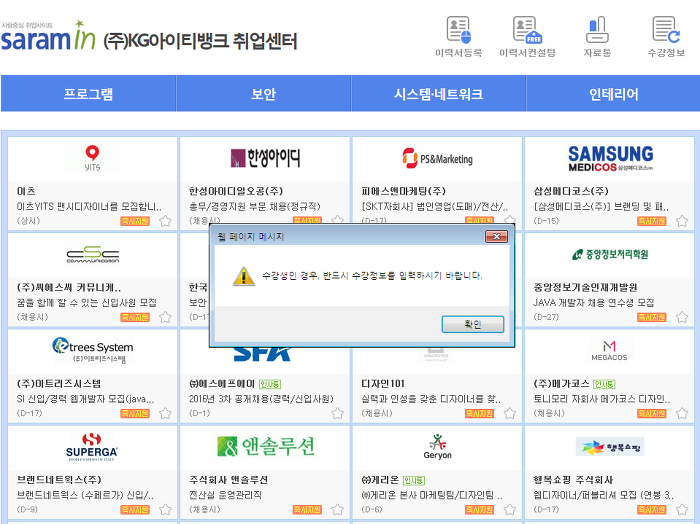Select the 인테리어 tab

coord(613,94)
